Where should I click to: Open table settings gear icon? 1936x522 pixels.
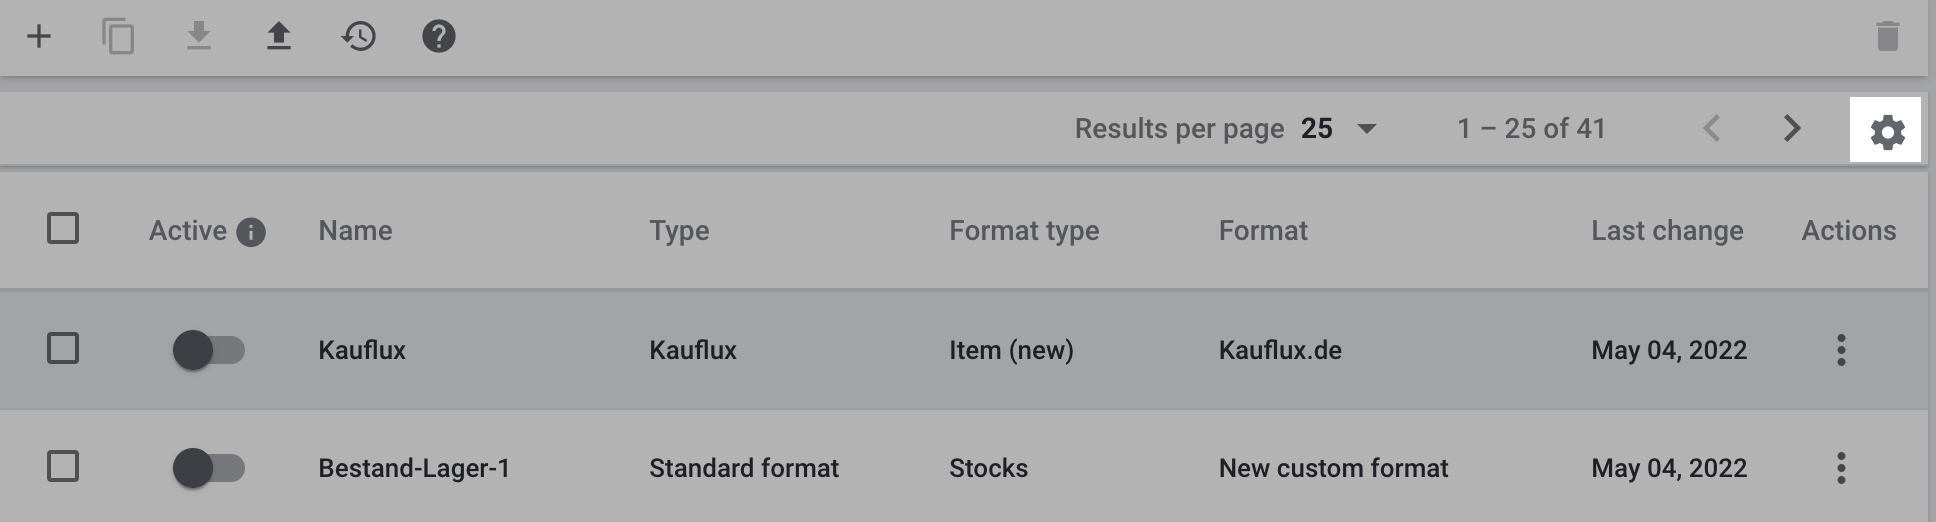(1887, 131)
